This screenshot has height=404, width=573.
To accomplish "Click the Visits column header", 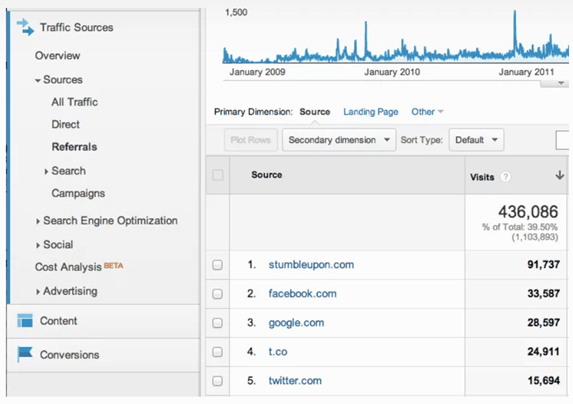I will click(482, 177).
